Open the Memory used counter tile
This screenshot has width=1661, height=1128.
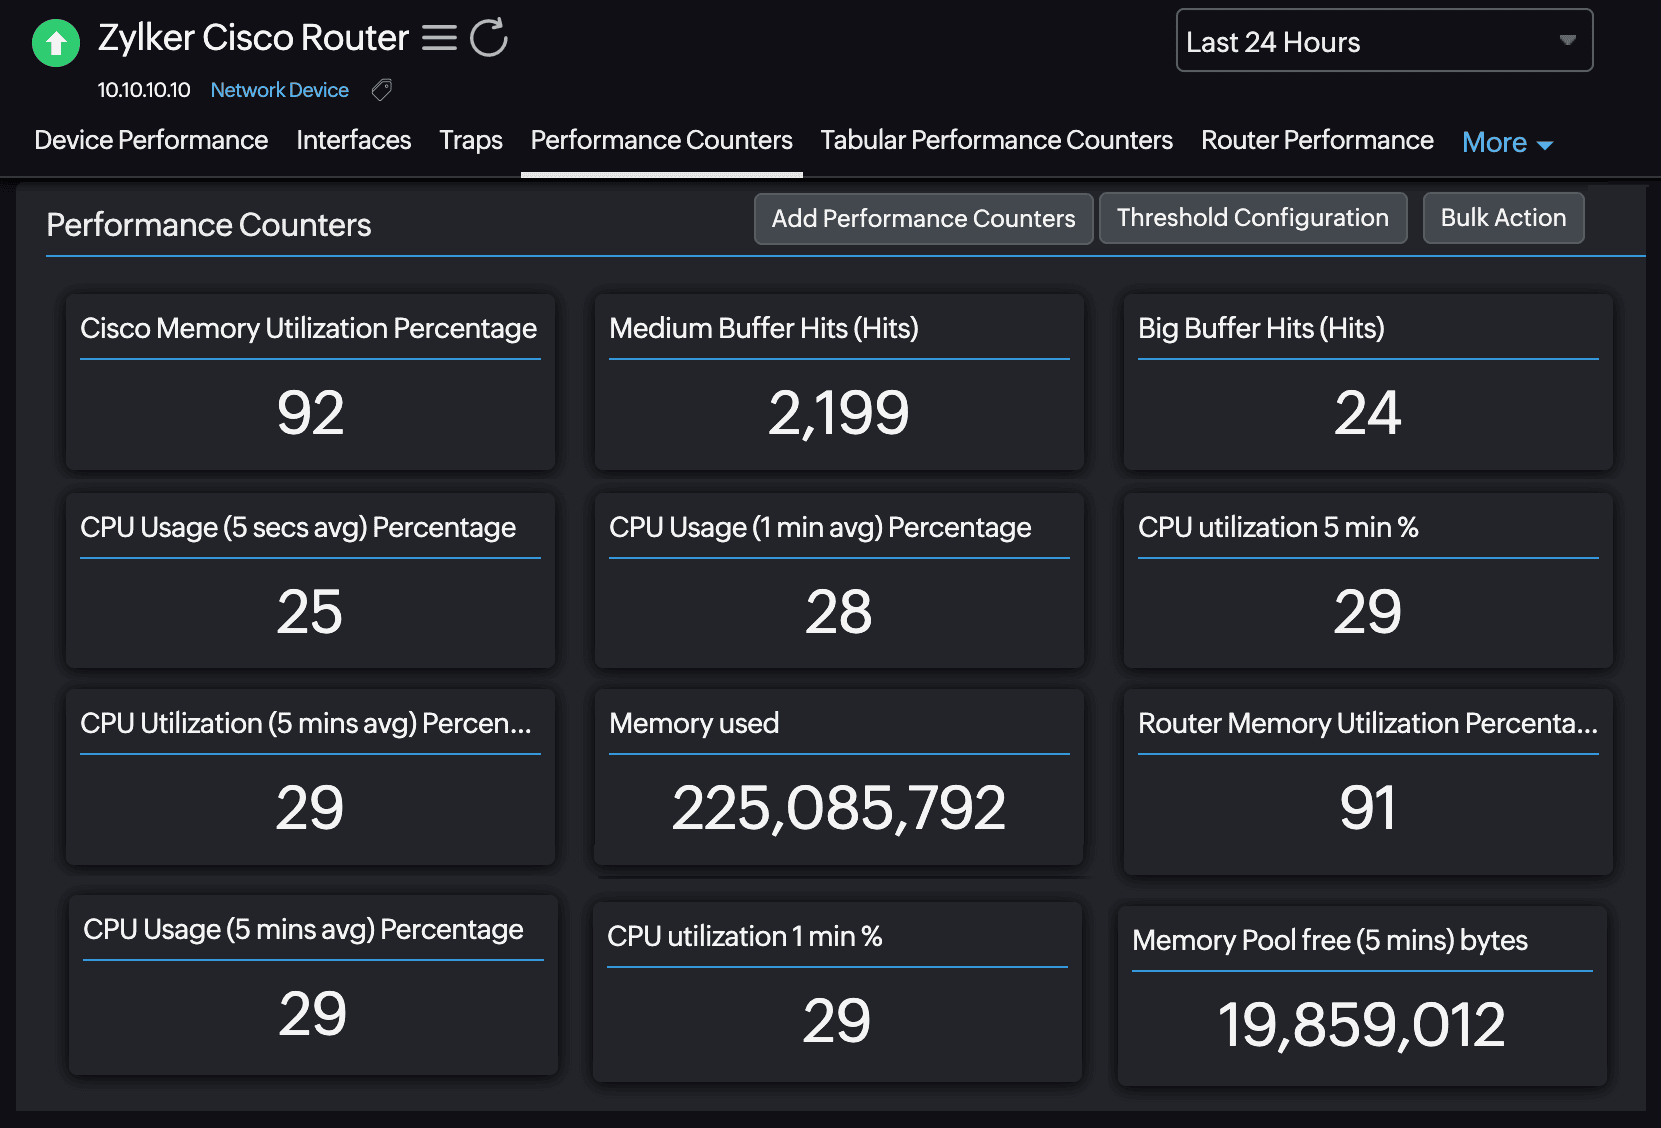838,777
